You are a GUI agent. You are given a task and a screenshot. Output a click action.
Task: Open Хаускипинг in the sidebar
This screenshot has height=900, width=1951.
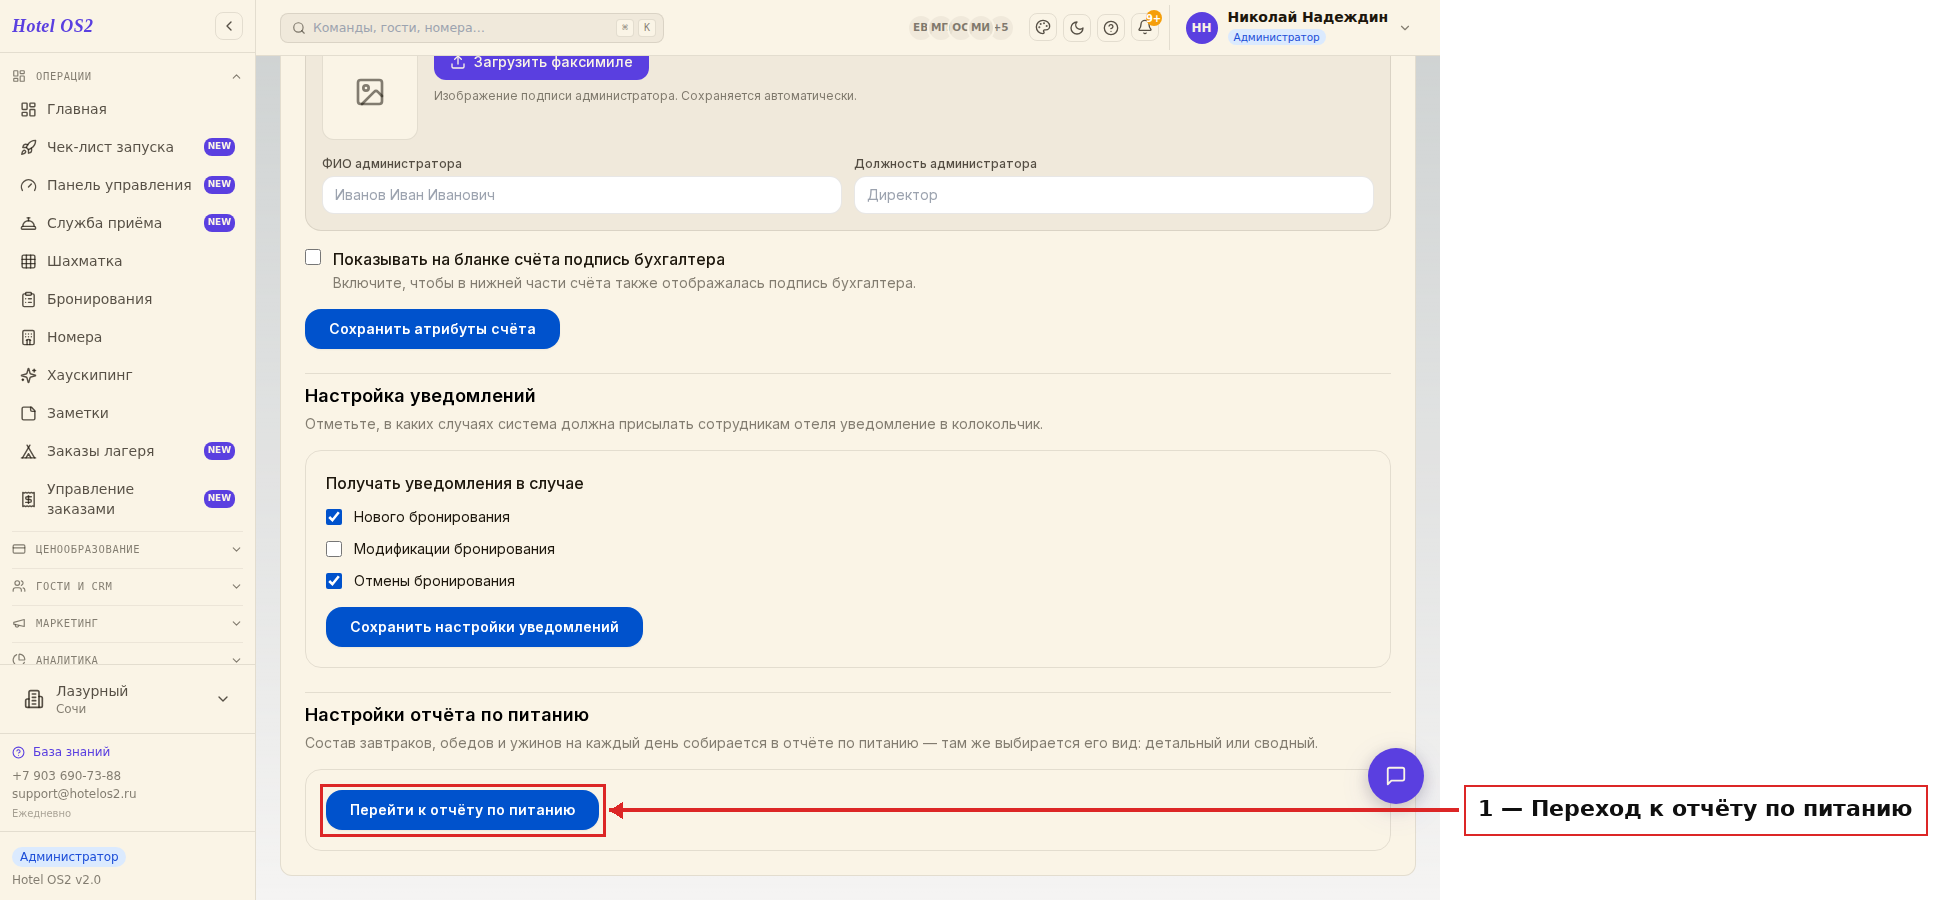pos(127,375)
